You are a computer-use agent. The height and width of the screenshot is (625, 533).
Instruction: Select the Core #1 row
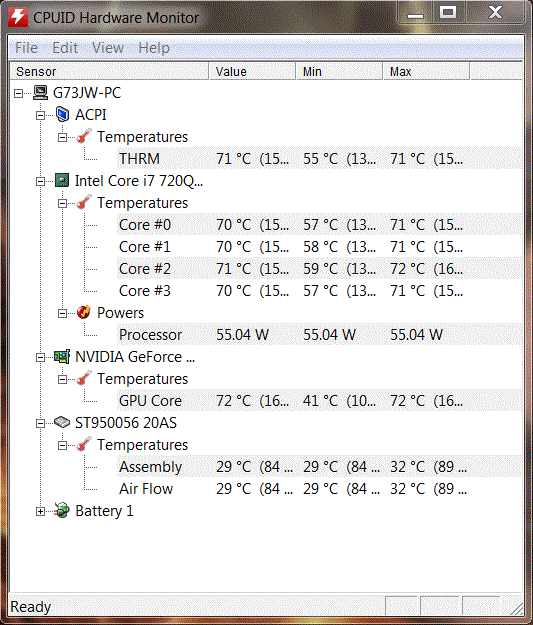click(320, 247)
